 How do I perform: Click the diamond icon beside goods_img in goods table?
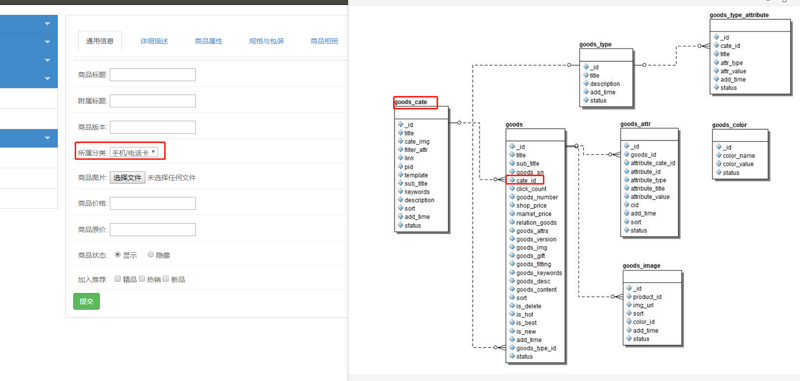(x=512, y=247)
